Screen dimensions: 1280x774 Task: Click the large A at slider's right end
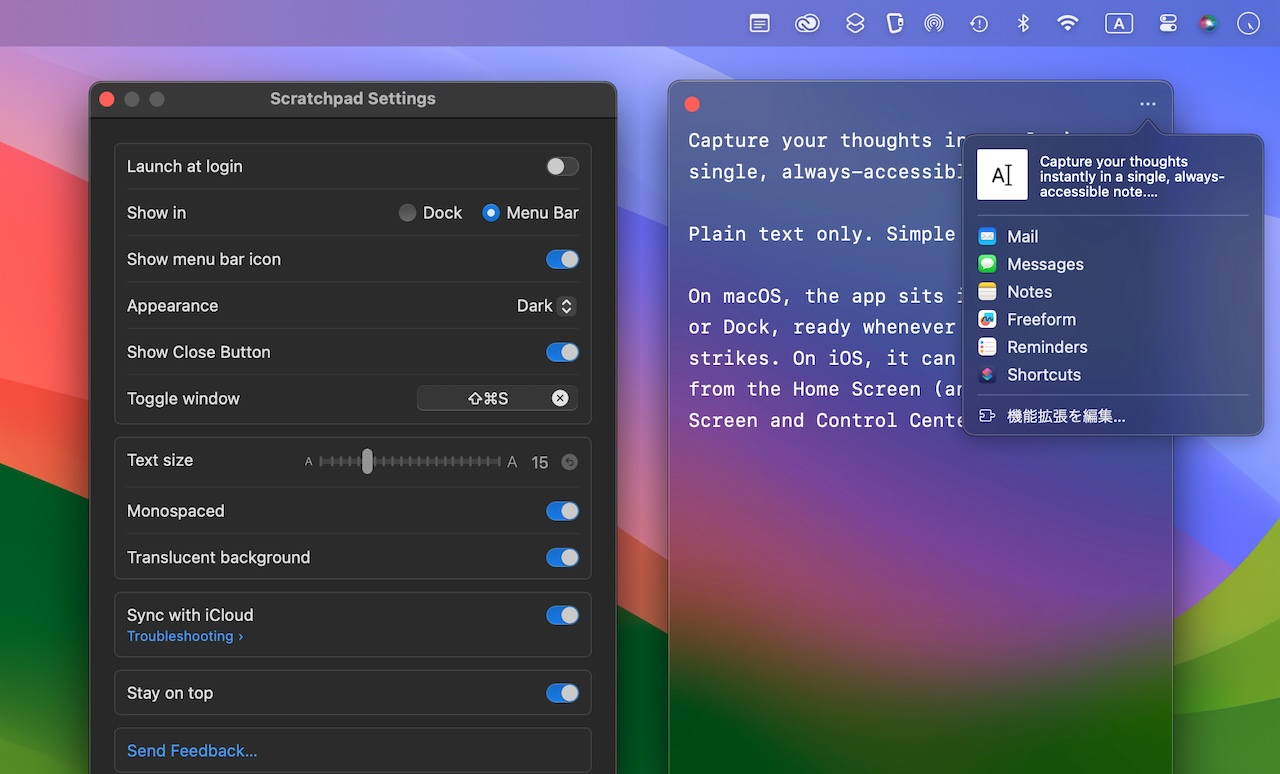(512, 462)
